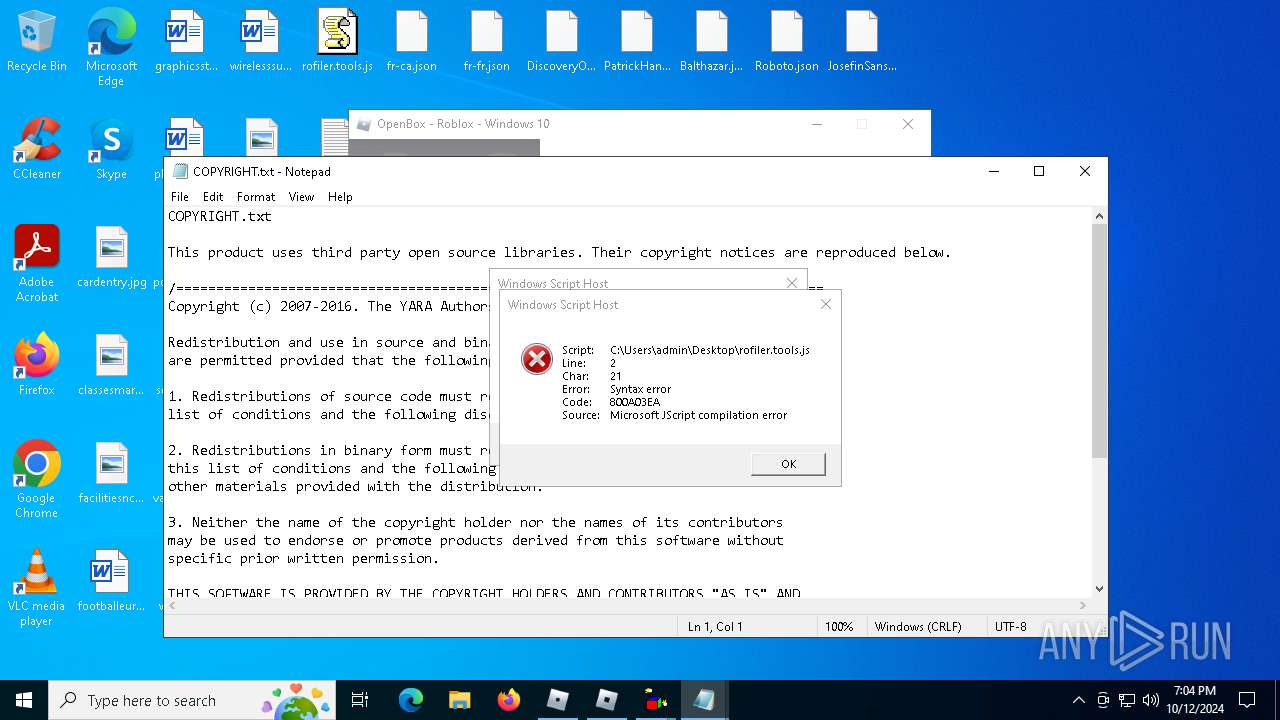Open the Notepad Edit menu
The height and width of the screenshot is (720, 1280).
tap(213, 197)
